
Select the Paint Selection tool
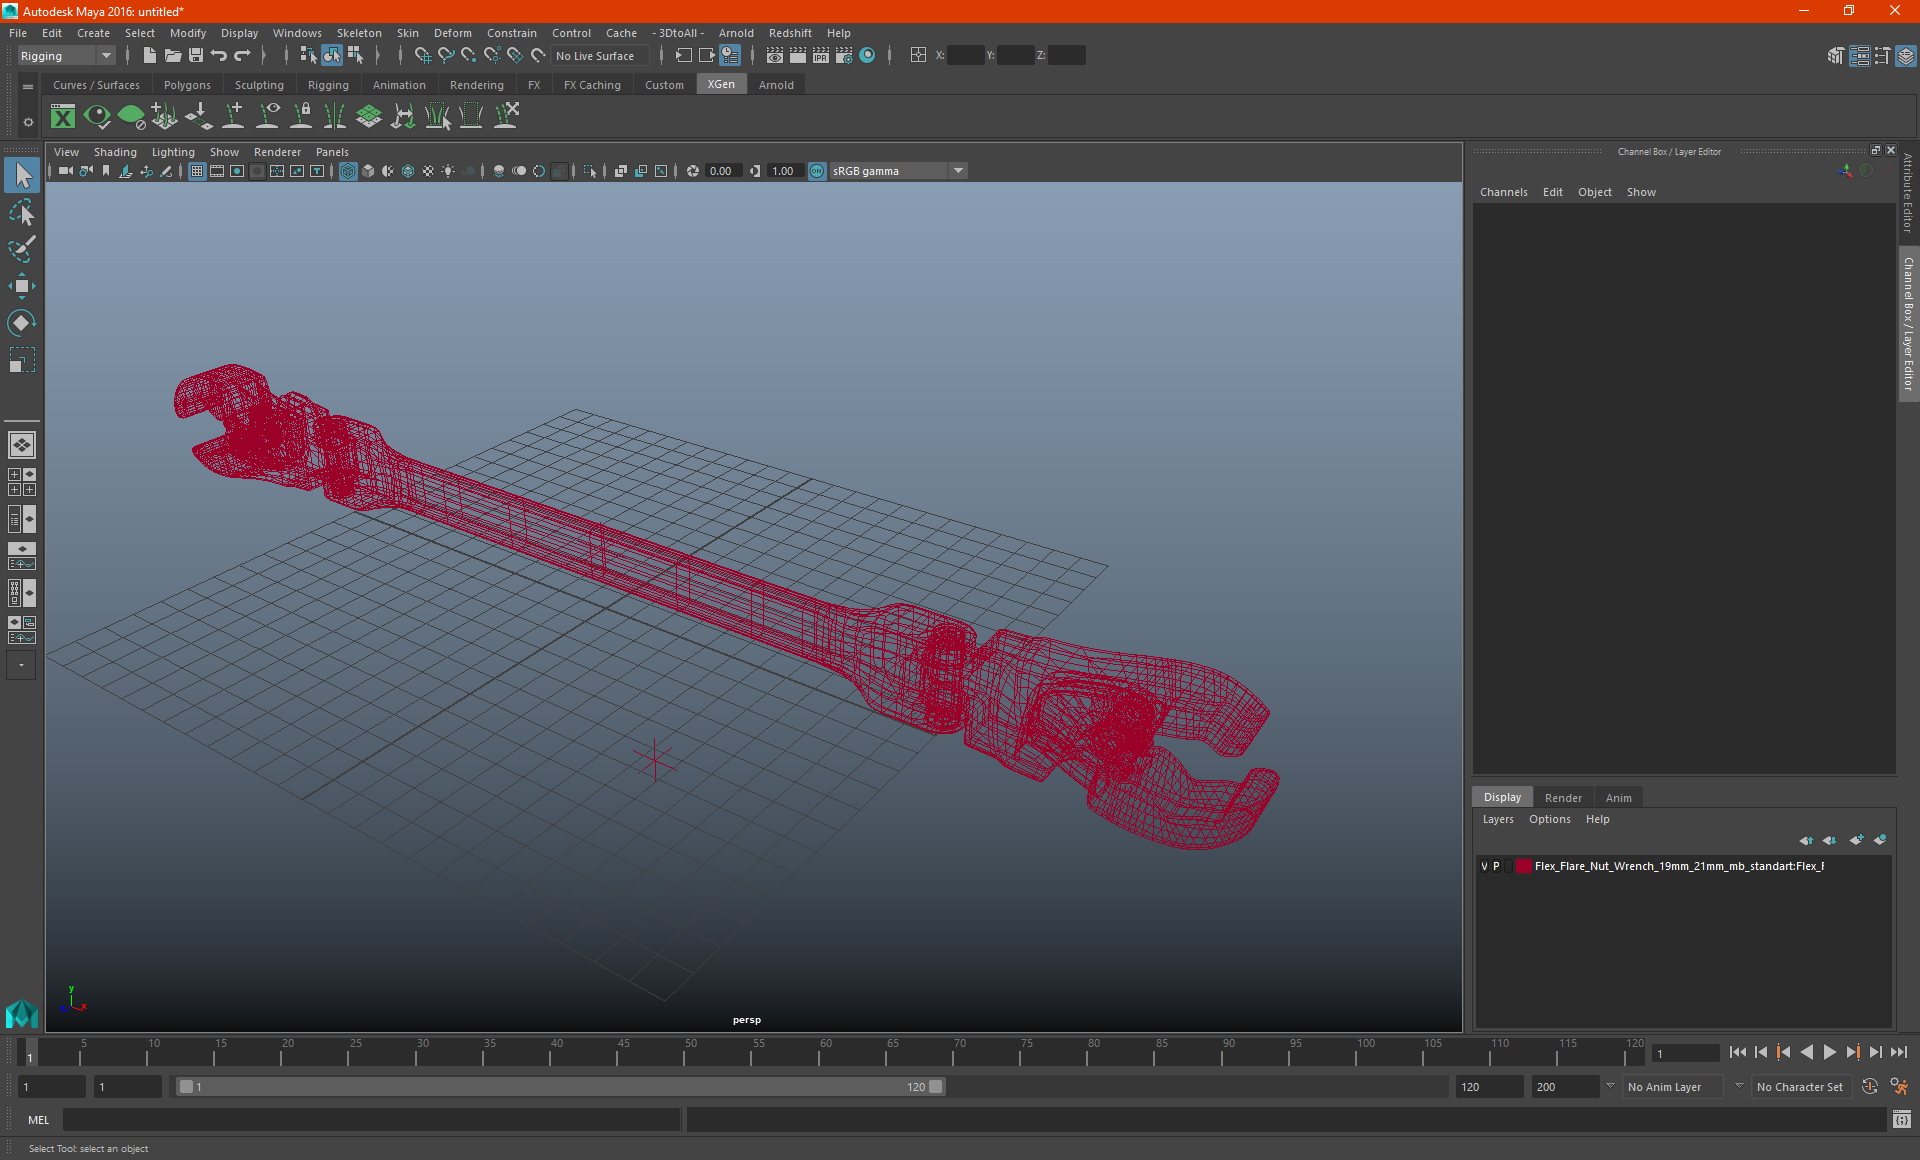[x=21, y=249]
